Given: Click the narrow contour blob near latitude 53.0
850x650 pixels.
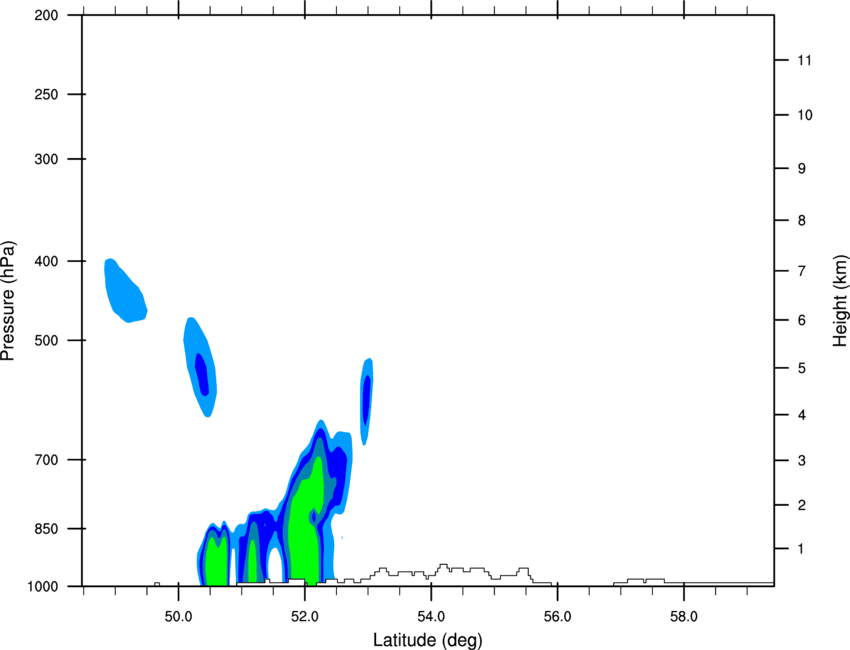Looking at the screenshot, I should pos(367,401).
